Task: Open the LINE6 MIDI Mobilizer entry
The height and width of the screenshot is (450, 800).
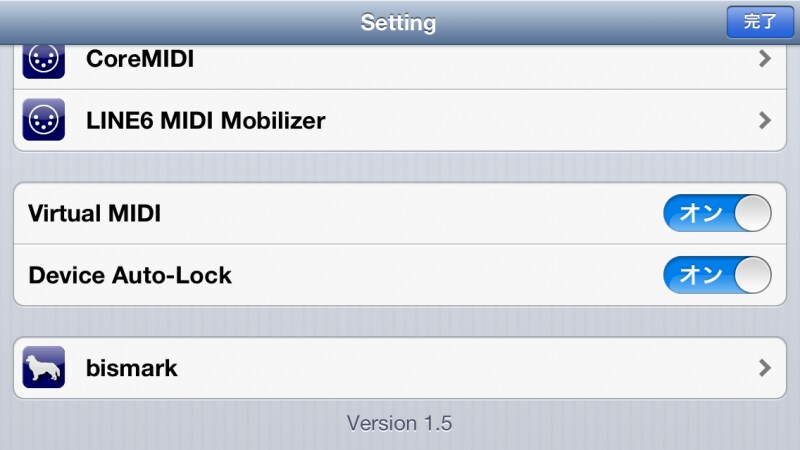Action: (400, 120)
